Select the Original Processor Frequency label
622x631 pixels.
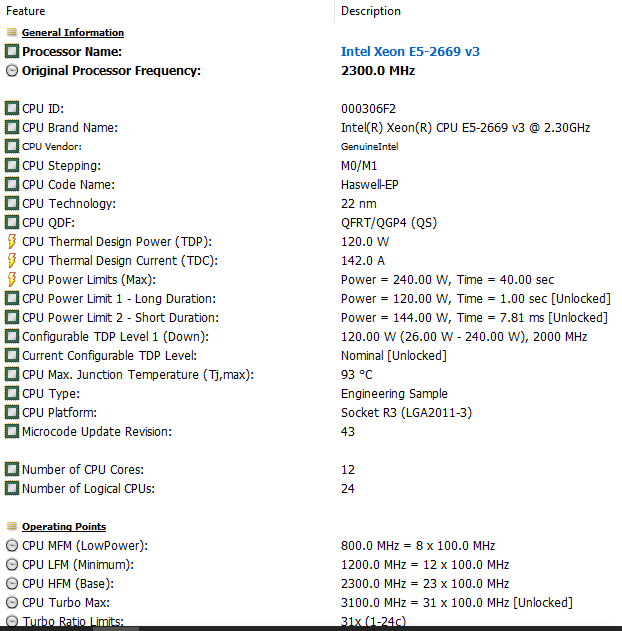(x=111, y=71)
